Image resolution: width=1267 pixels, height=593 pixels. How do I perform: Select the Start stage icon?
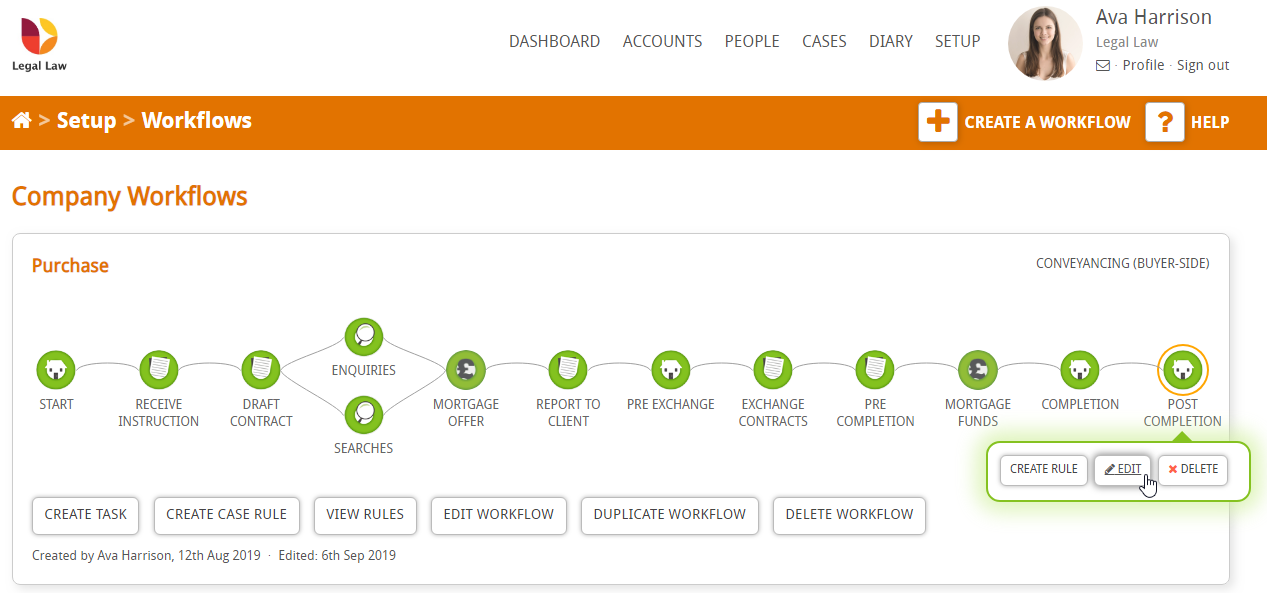55,369
